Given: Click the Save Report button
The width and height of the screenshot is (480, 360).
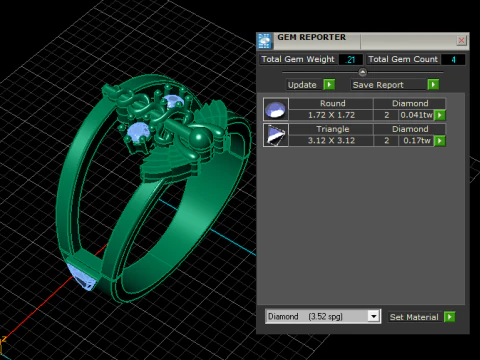Looking at the screenshot, I should pos(389,85).
